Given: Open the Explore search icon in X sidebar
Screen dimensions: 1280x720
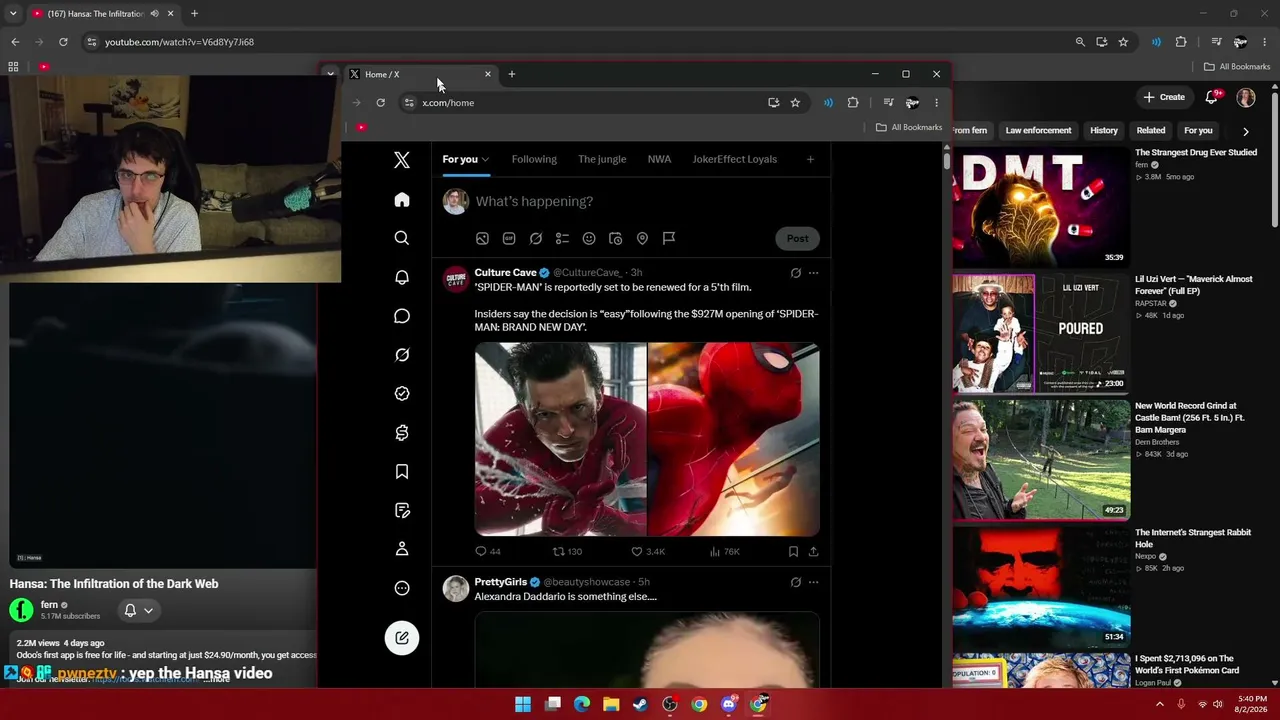Looking at the screenshot, I should [x=402, y=238].
